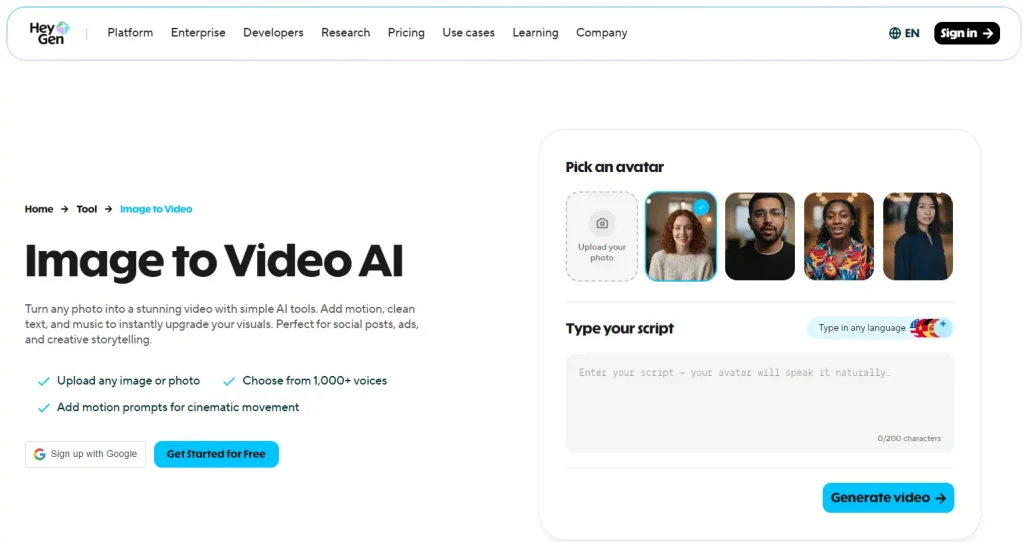Viewport: 1024px width, 542px height.
Task: Click Get Started for Free button
Action: point(216,454)
